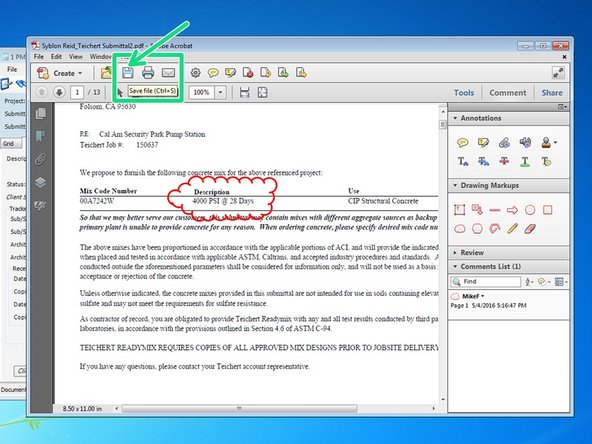
Task: Select the Replace Text tool in Annotations
Action: coord(483,162)
